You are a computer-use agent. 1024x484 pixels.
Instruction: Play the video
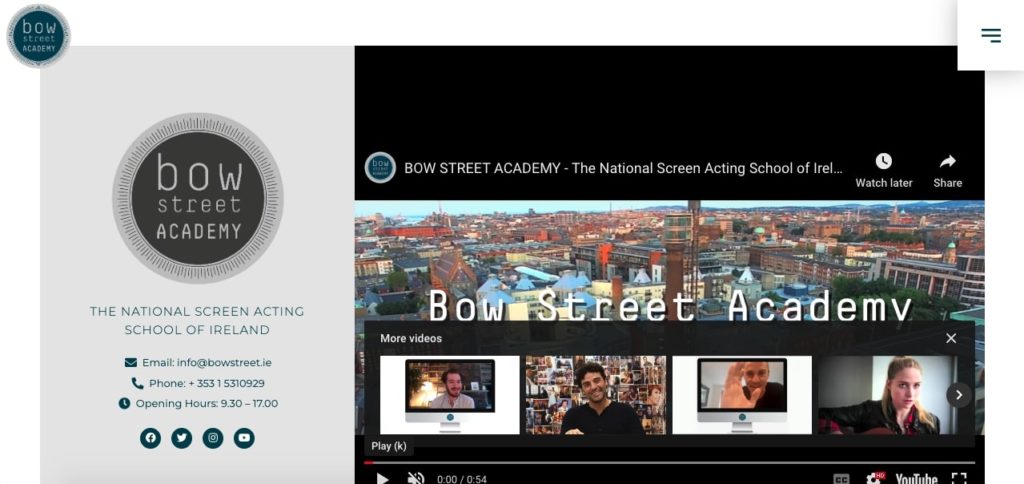(x=382, y=479)
